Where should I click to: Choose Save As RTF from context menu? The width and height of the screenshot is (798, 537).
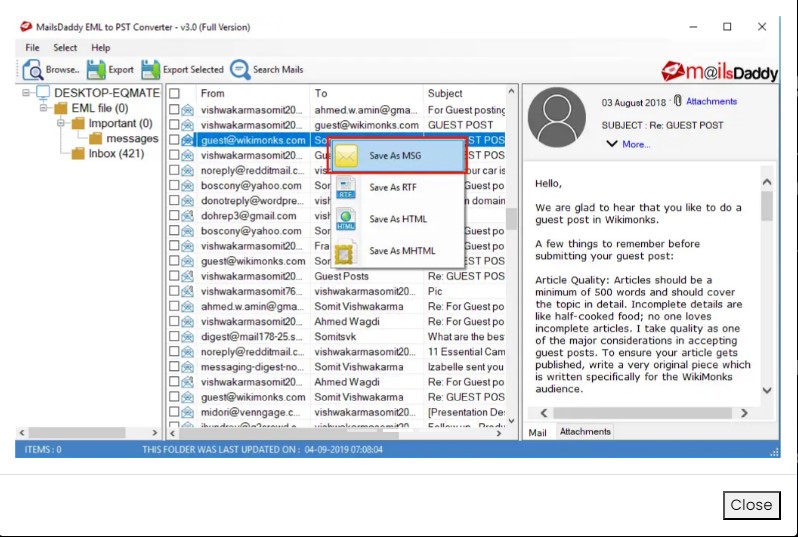point(398,187)
